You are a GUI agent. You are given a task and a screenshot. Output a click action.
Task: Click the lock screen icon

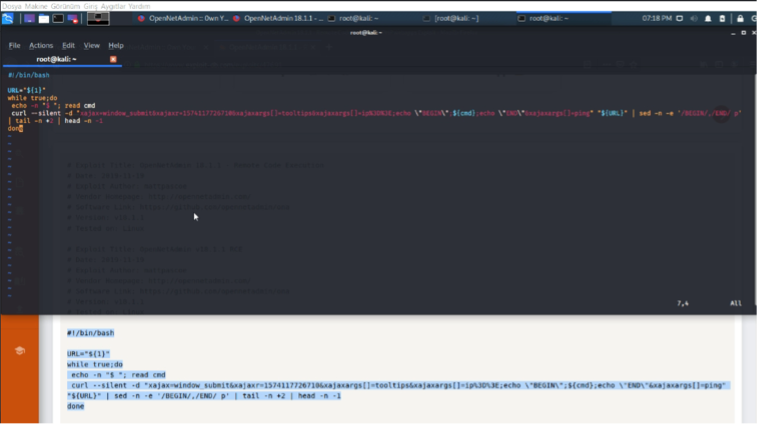740,18
